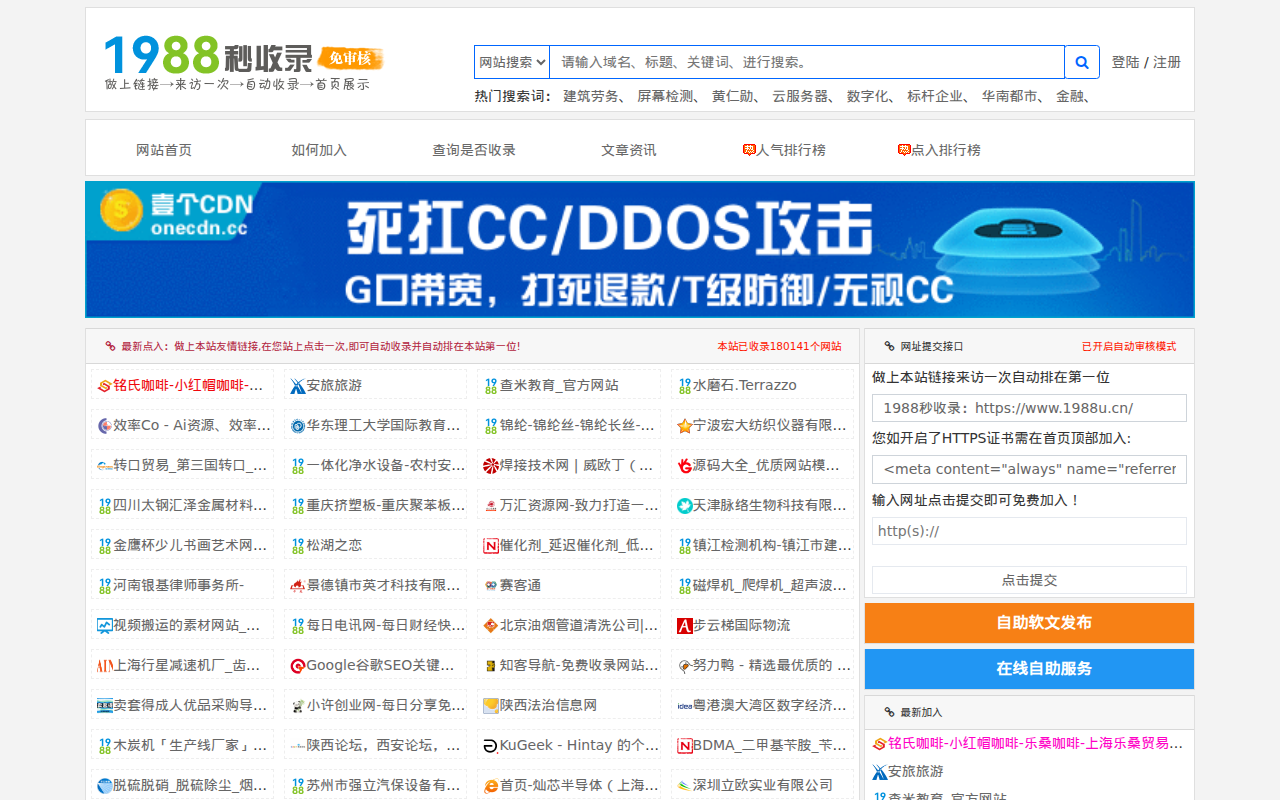Click the KuGeek circular favicon
This screenshot has width=1280, height=800.
(488, 744)
